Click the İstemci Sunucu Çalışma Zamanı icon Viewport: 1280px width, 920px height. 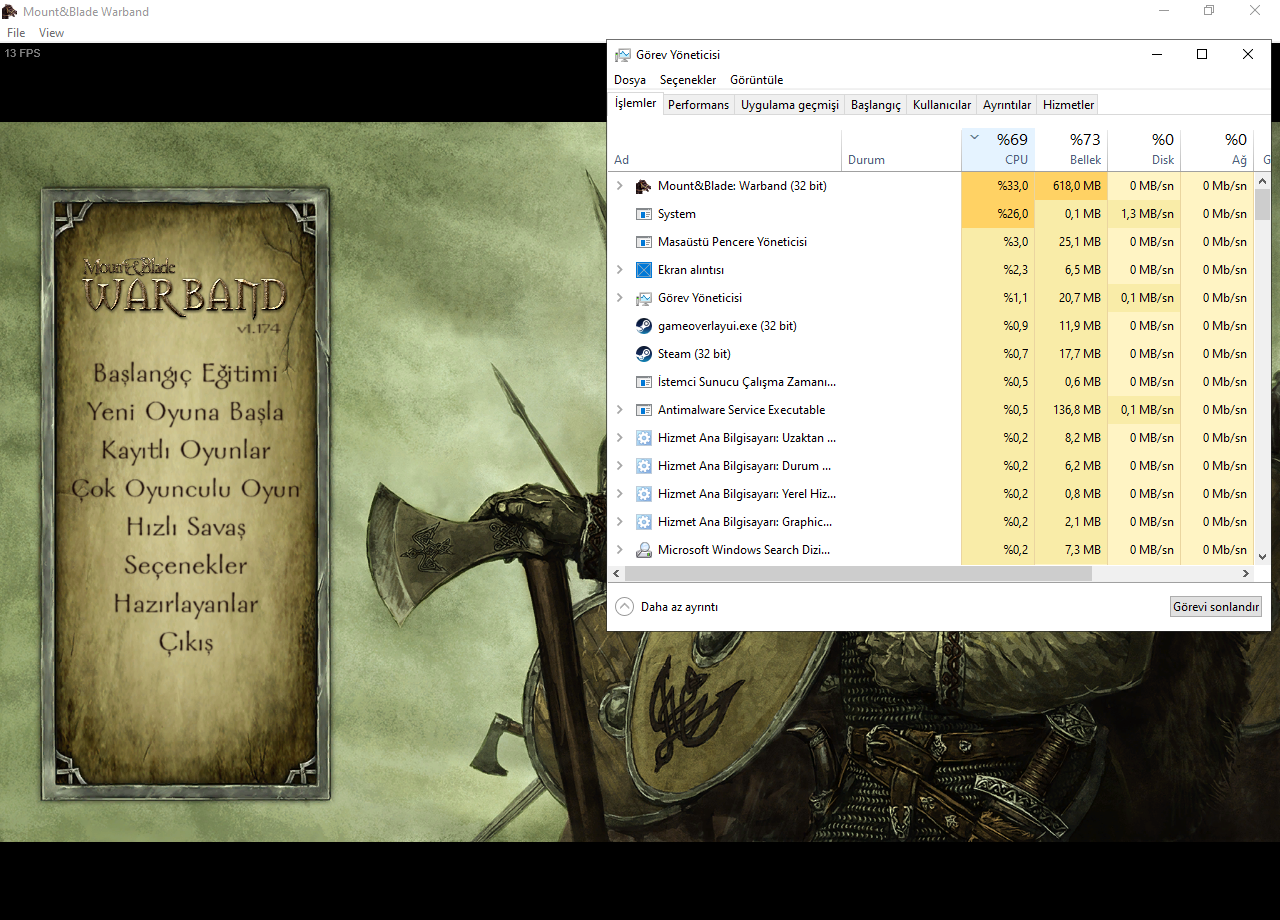pyautogui.click(x=644, y=382)
